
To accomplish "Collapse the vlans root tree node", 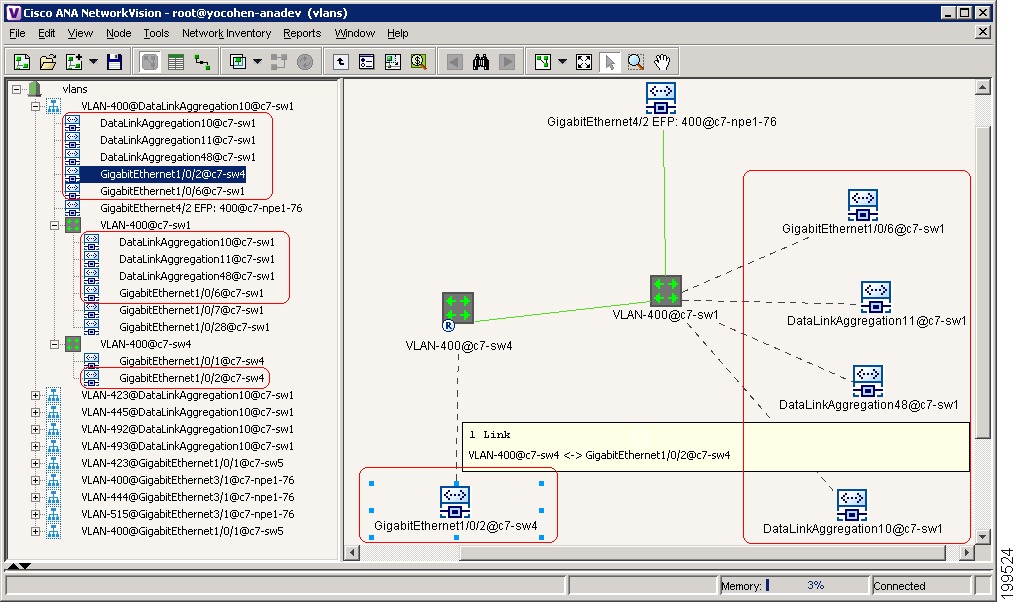I will [x=16, y=89].
